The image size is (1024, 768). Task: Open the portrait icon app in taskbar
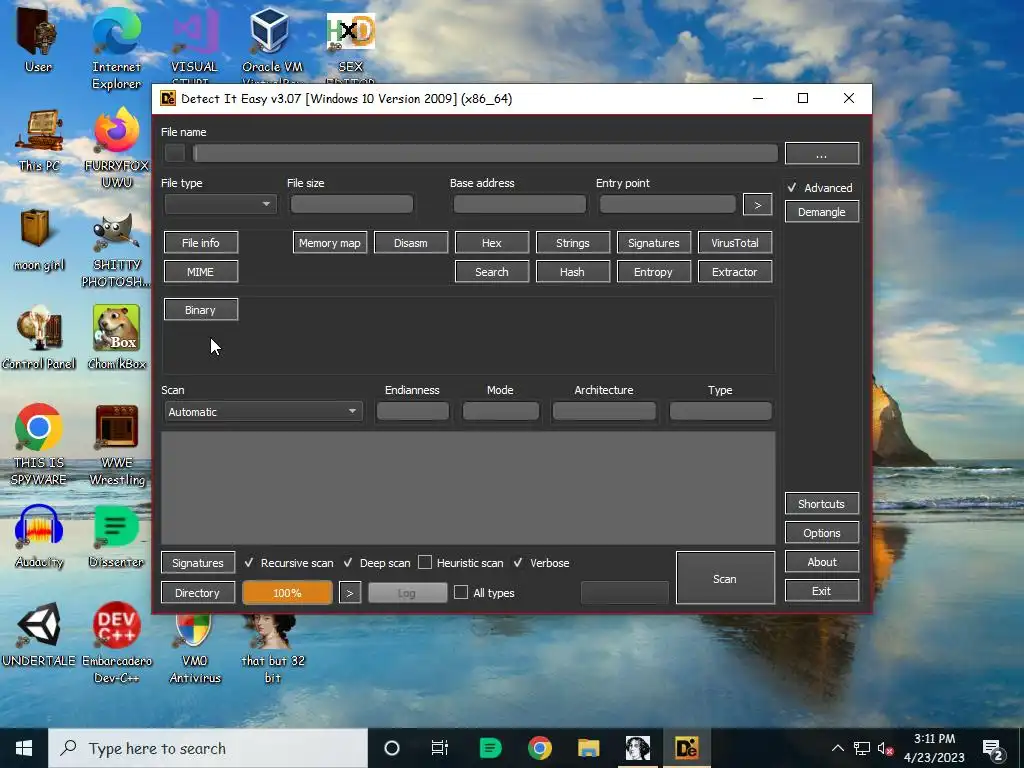tap(637, 748)
